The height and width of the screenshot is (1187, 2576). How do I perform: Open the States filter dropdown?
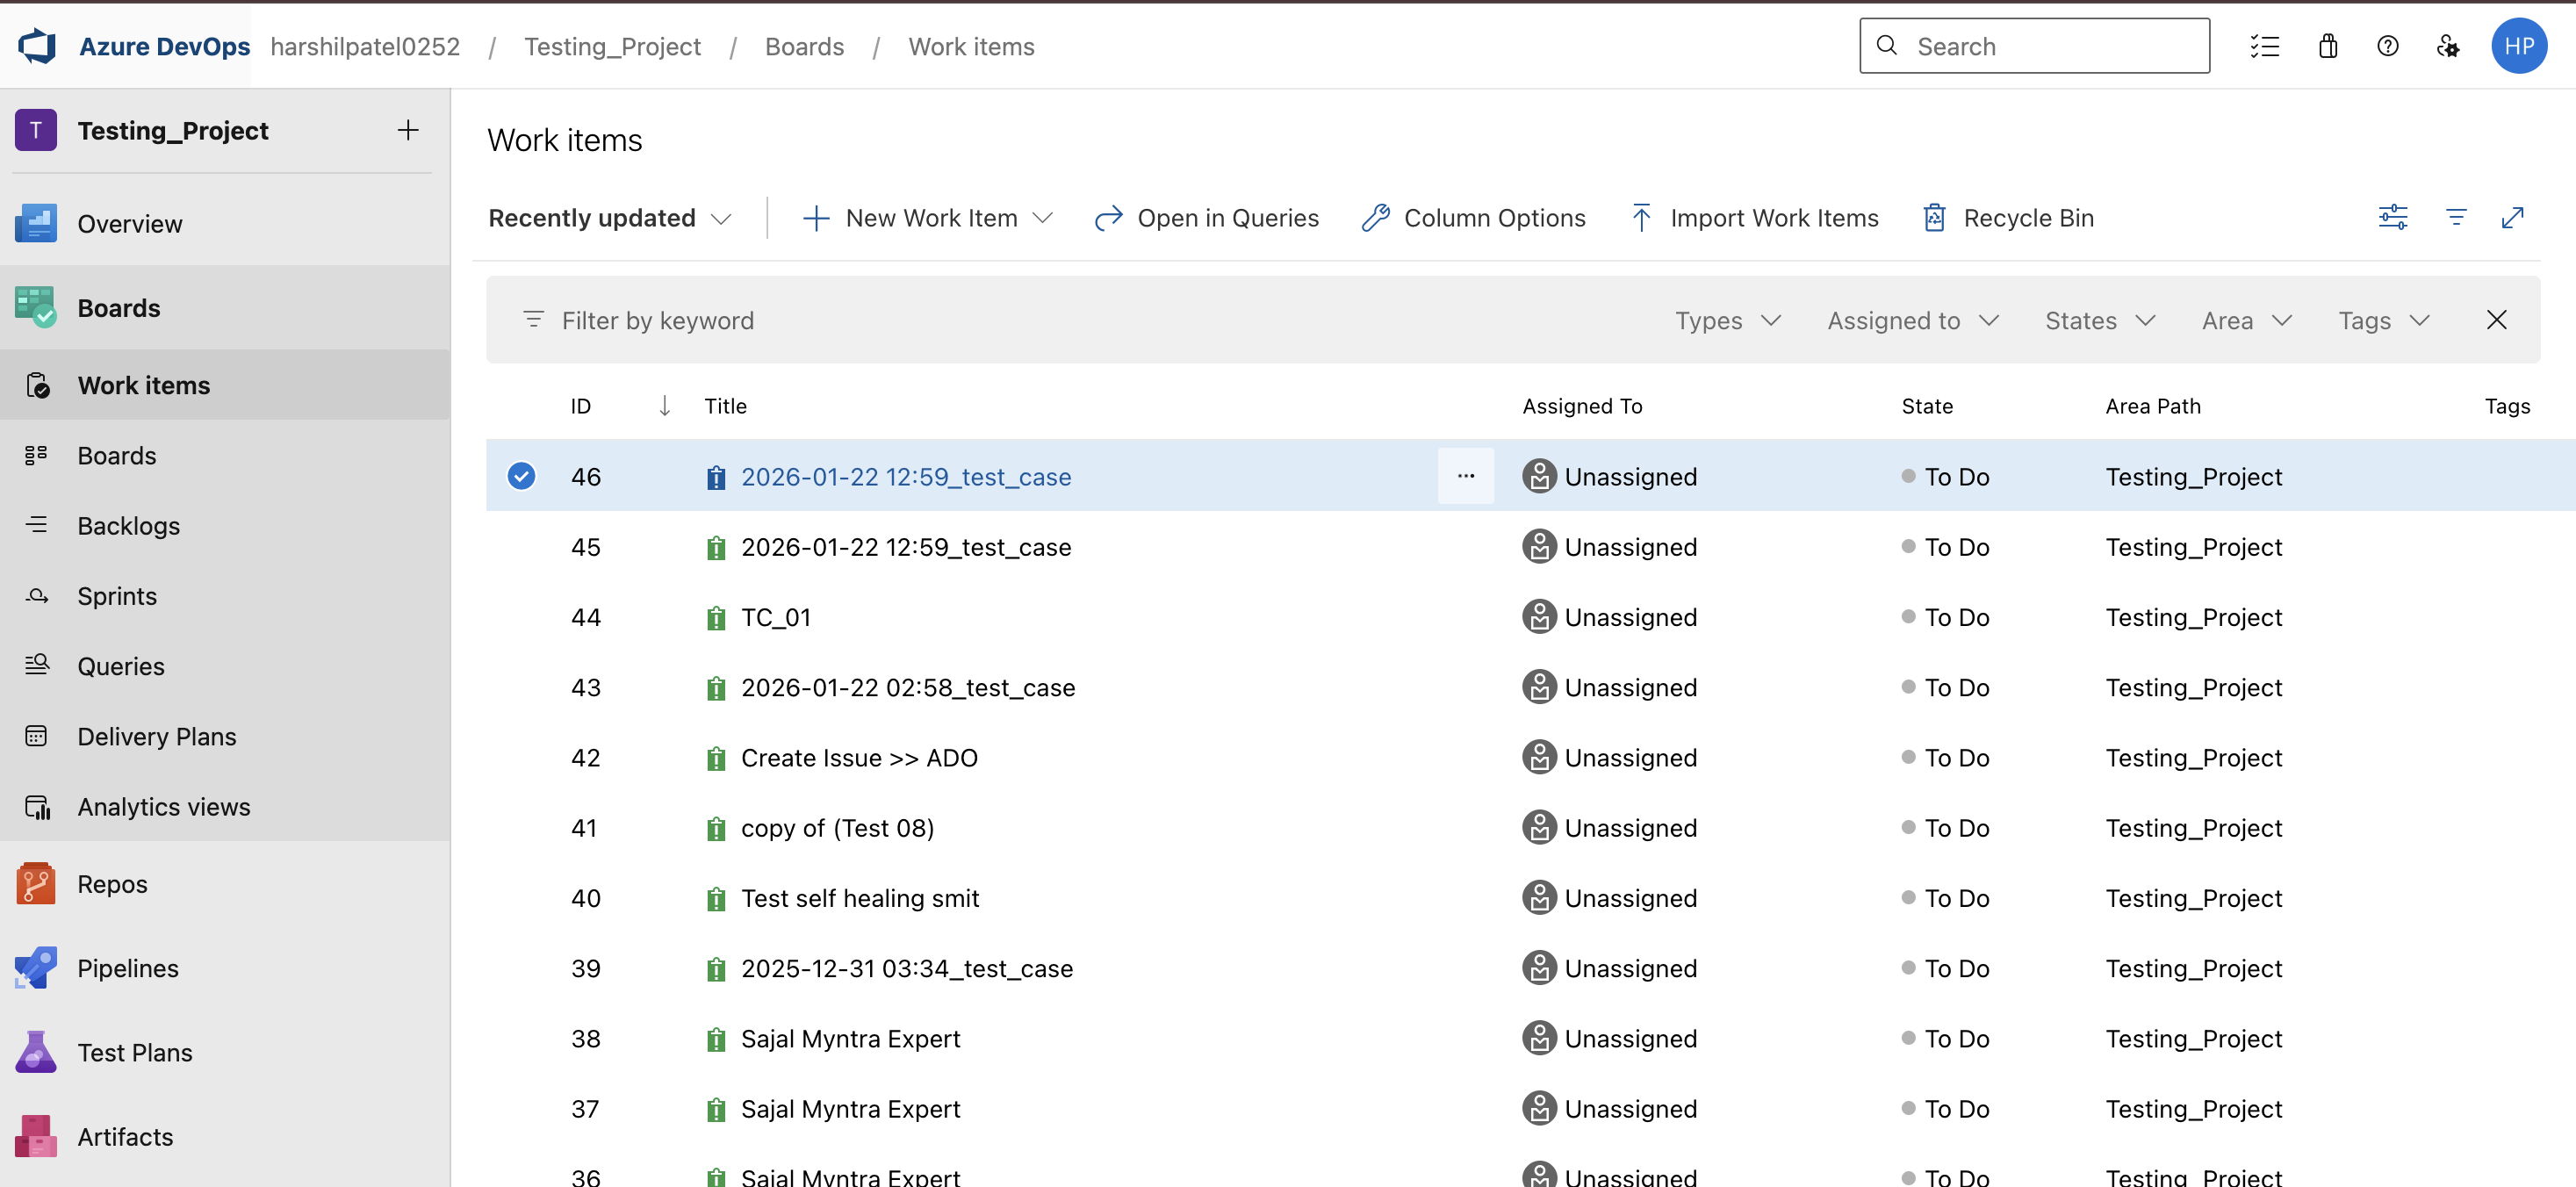pos(2099,321)
